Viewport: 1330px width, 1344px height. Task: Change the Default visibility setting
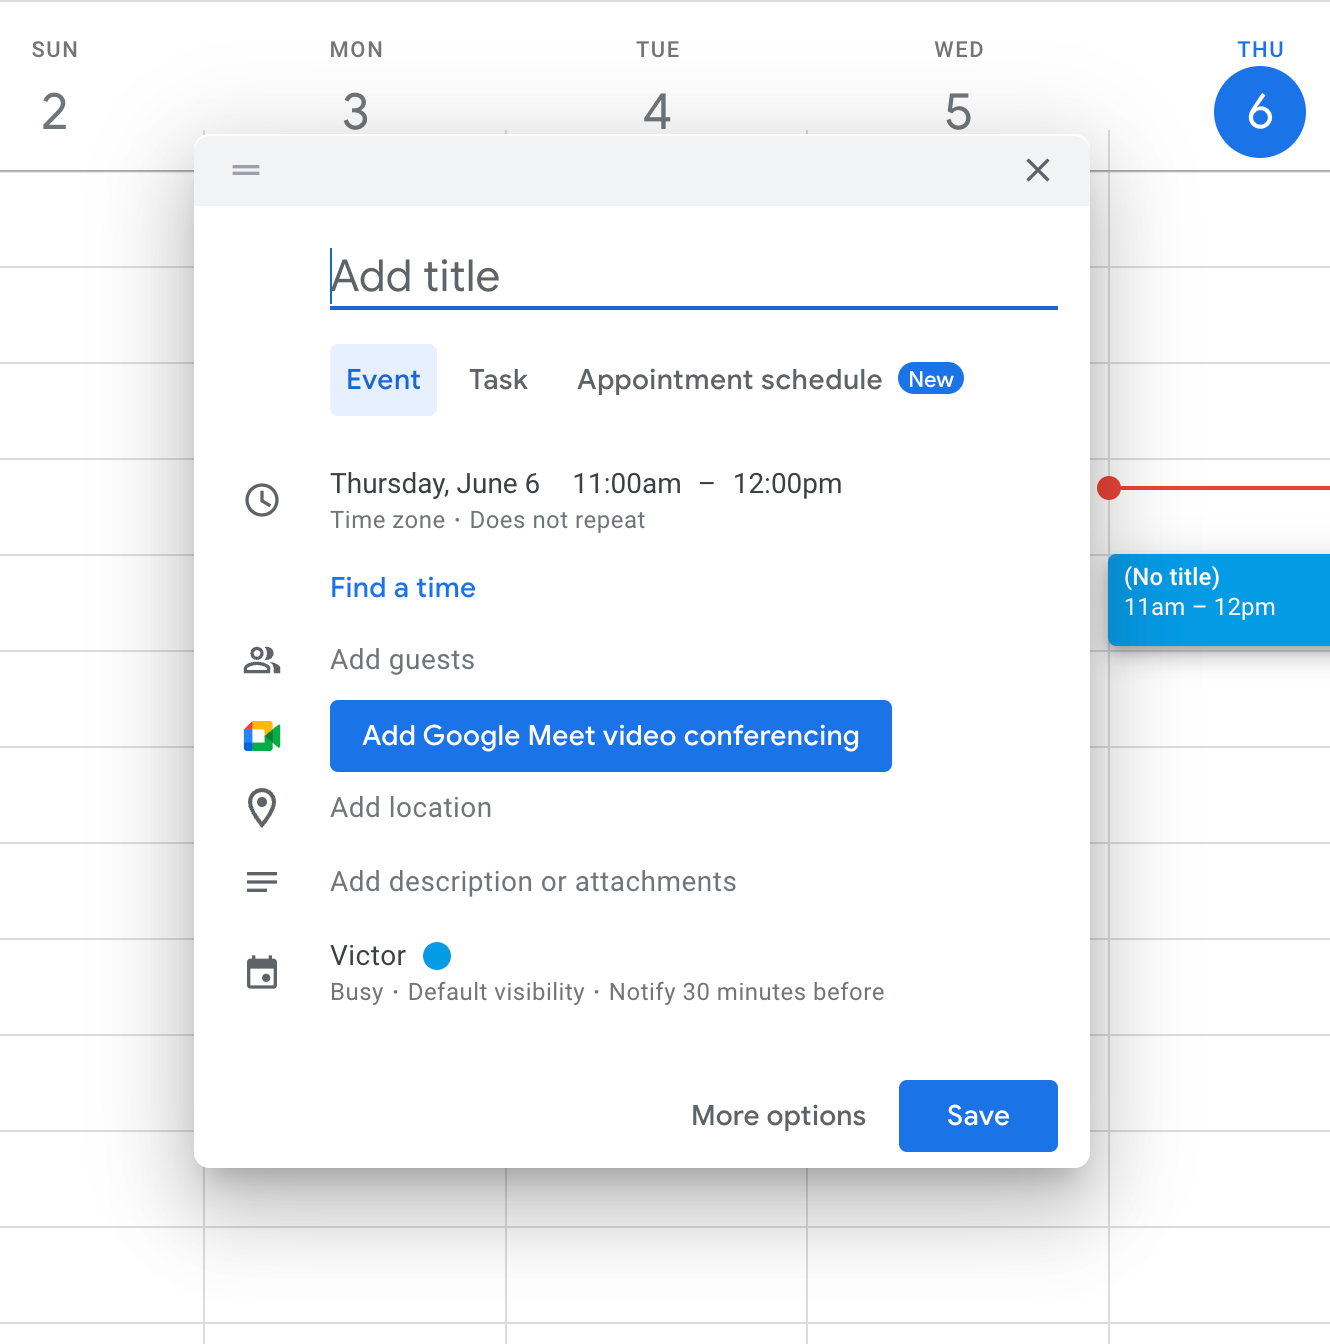(x=496, y=992)
